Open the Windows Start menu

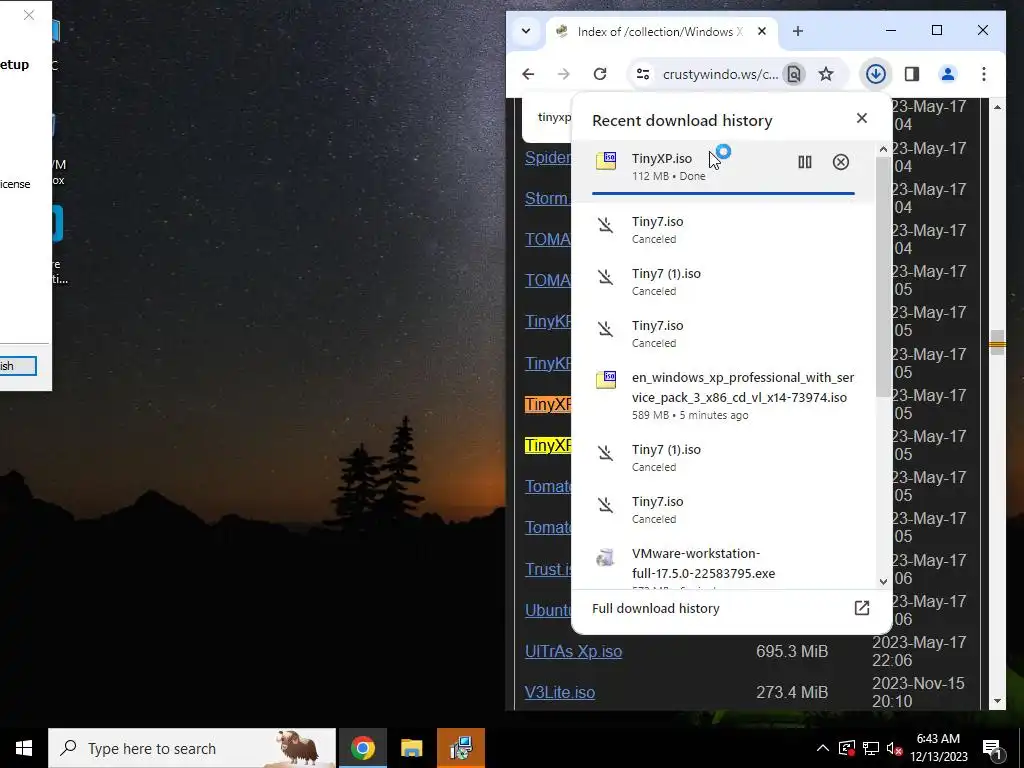24,748
